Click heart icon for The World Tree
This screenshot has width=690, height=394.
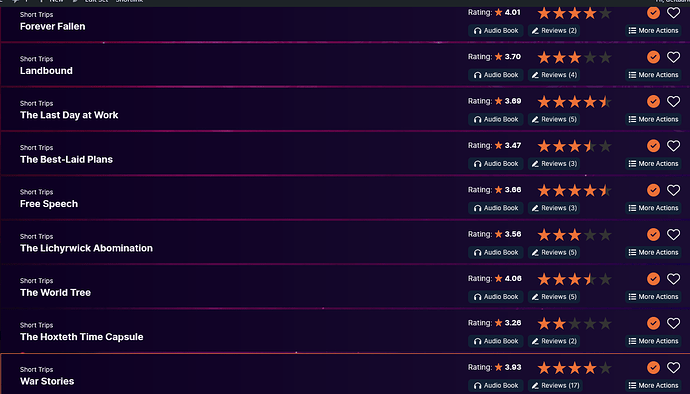pos(673,279)
